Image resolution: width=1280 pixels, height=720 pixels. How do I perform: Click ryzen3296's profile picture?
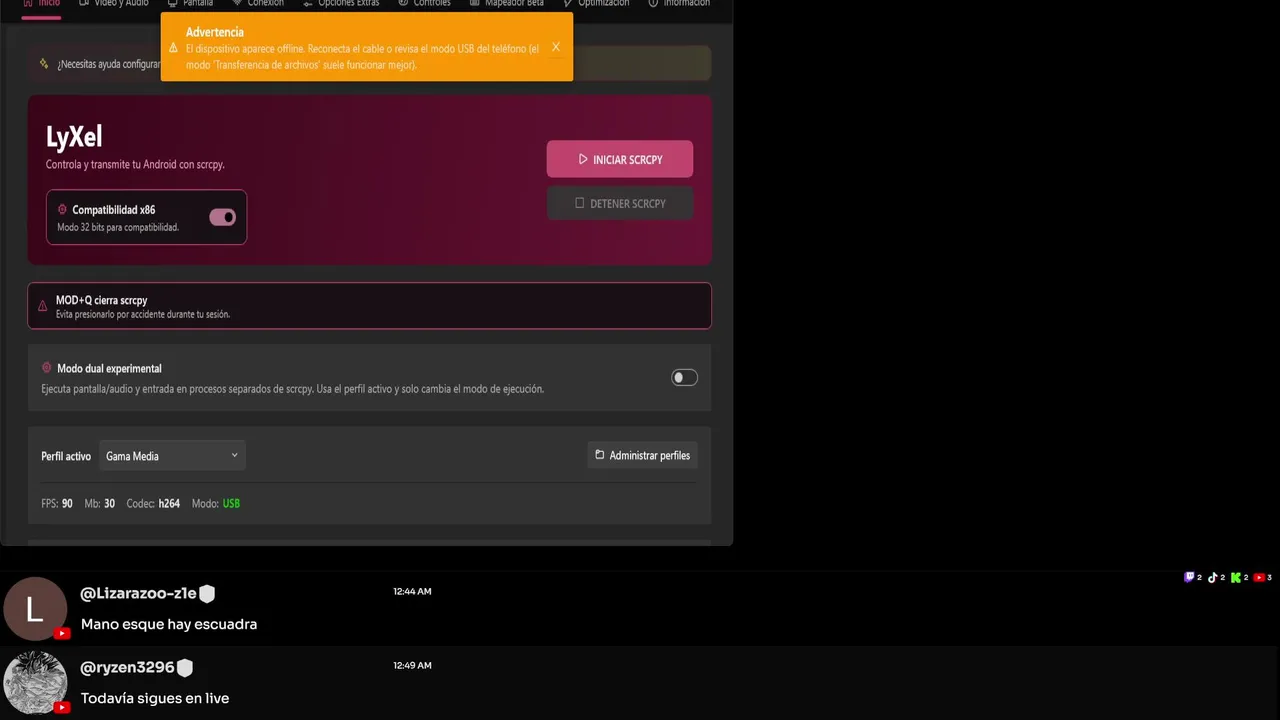(x=35, y=683)
